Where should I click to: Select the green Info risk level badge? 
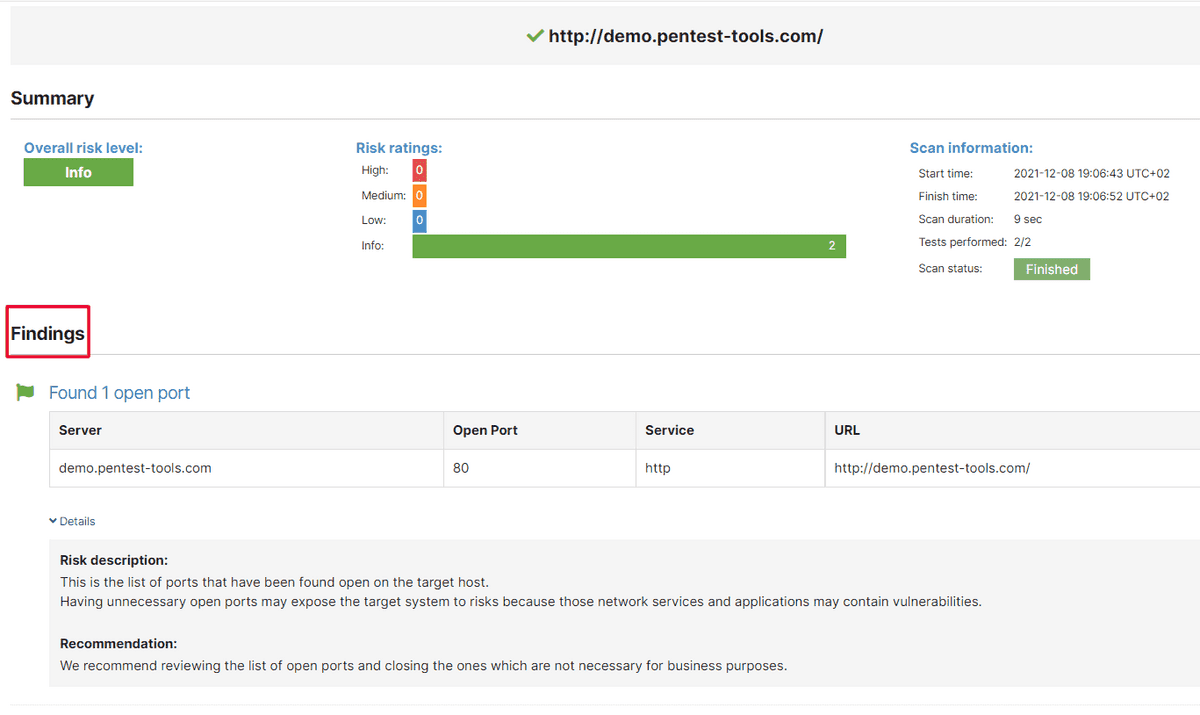click(78, 172)
